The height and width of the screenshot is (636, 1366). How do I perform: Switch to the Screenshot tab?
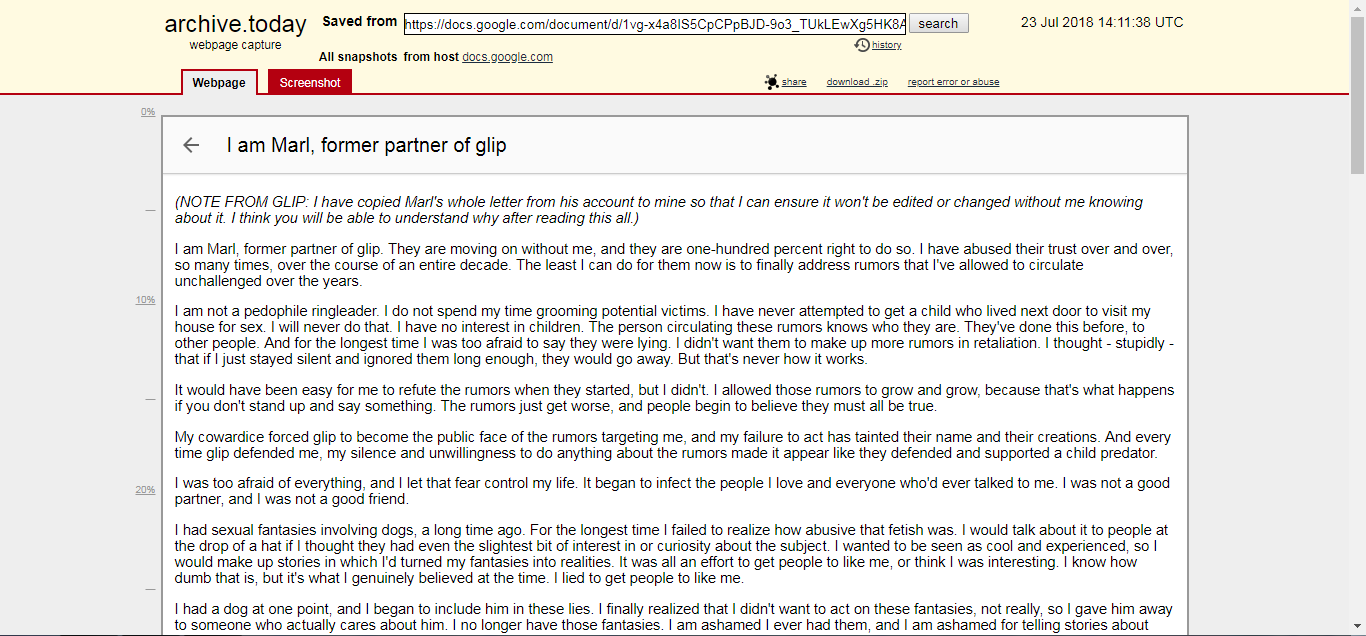click(310, 83)
